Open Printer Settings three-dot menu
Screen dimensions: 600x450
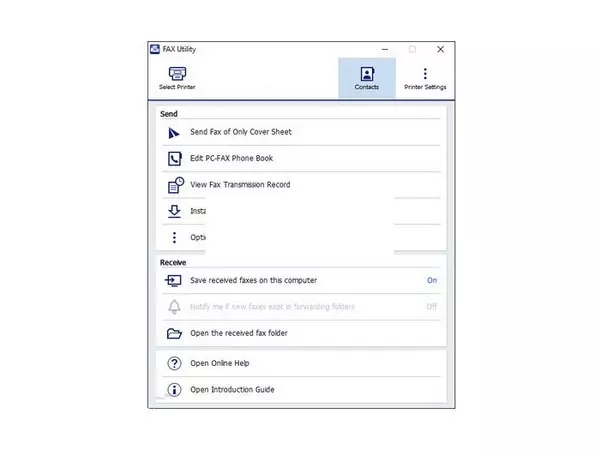[x=425, y=74]
